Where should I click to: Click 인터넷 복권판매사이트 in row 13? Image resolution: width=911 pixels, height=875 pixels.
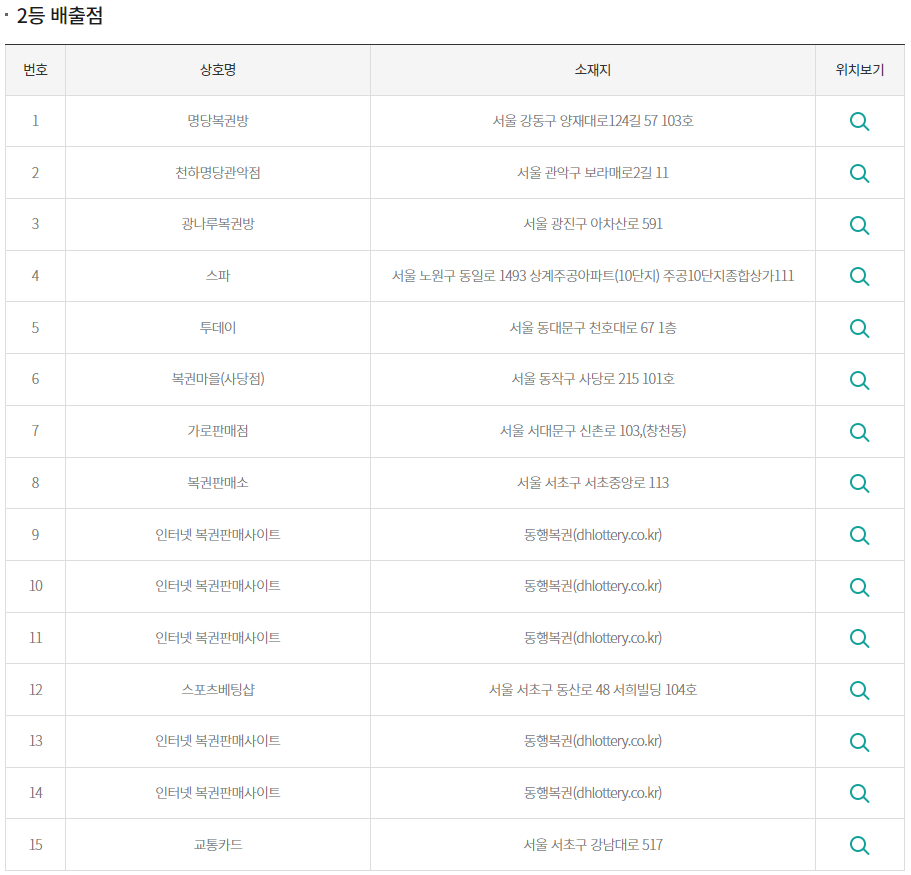pos(218,741)
